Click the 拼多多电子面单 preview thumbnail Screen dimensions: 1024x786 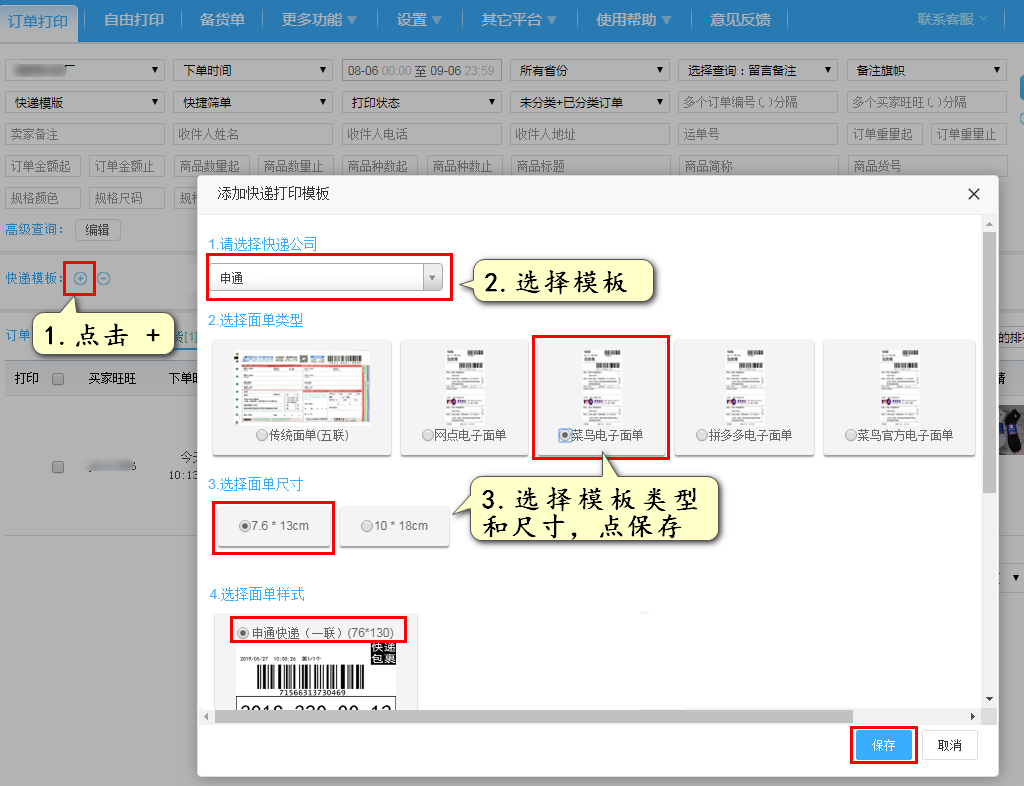pyautogui.click(x=744, y=387)
